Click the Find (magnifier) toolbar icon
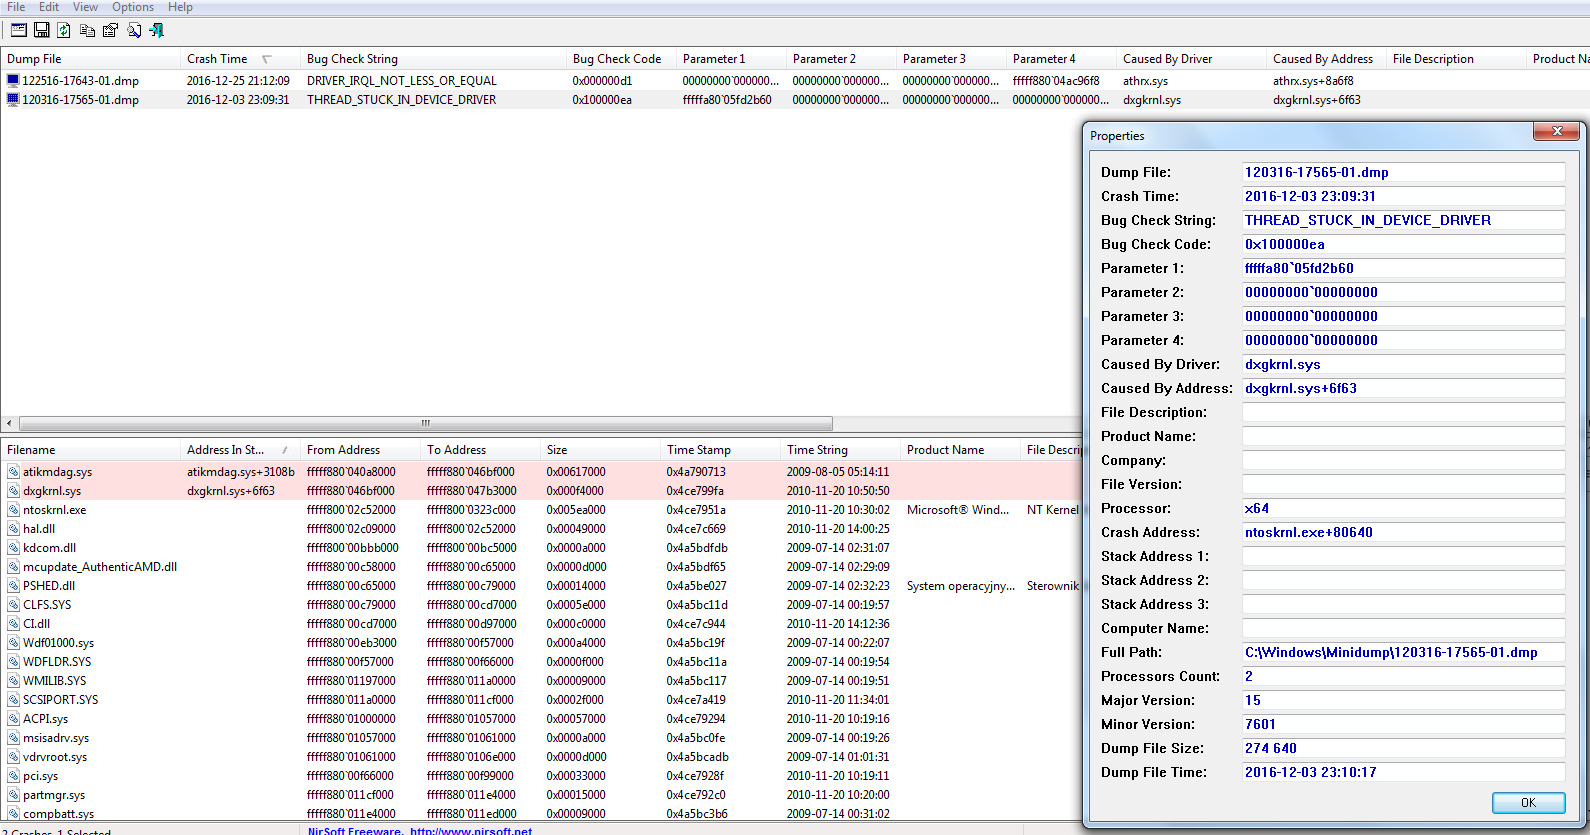Viewport: 1590px width, 835px height. [134, 30]
